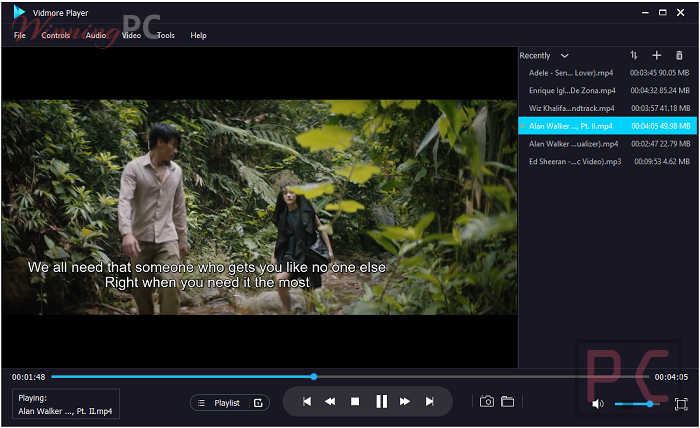Open the Controls menu
This screenshot has width=700, height=428.
click(56, 35)
